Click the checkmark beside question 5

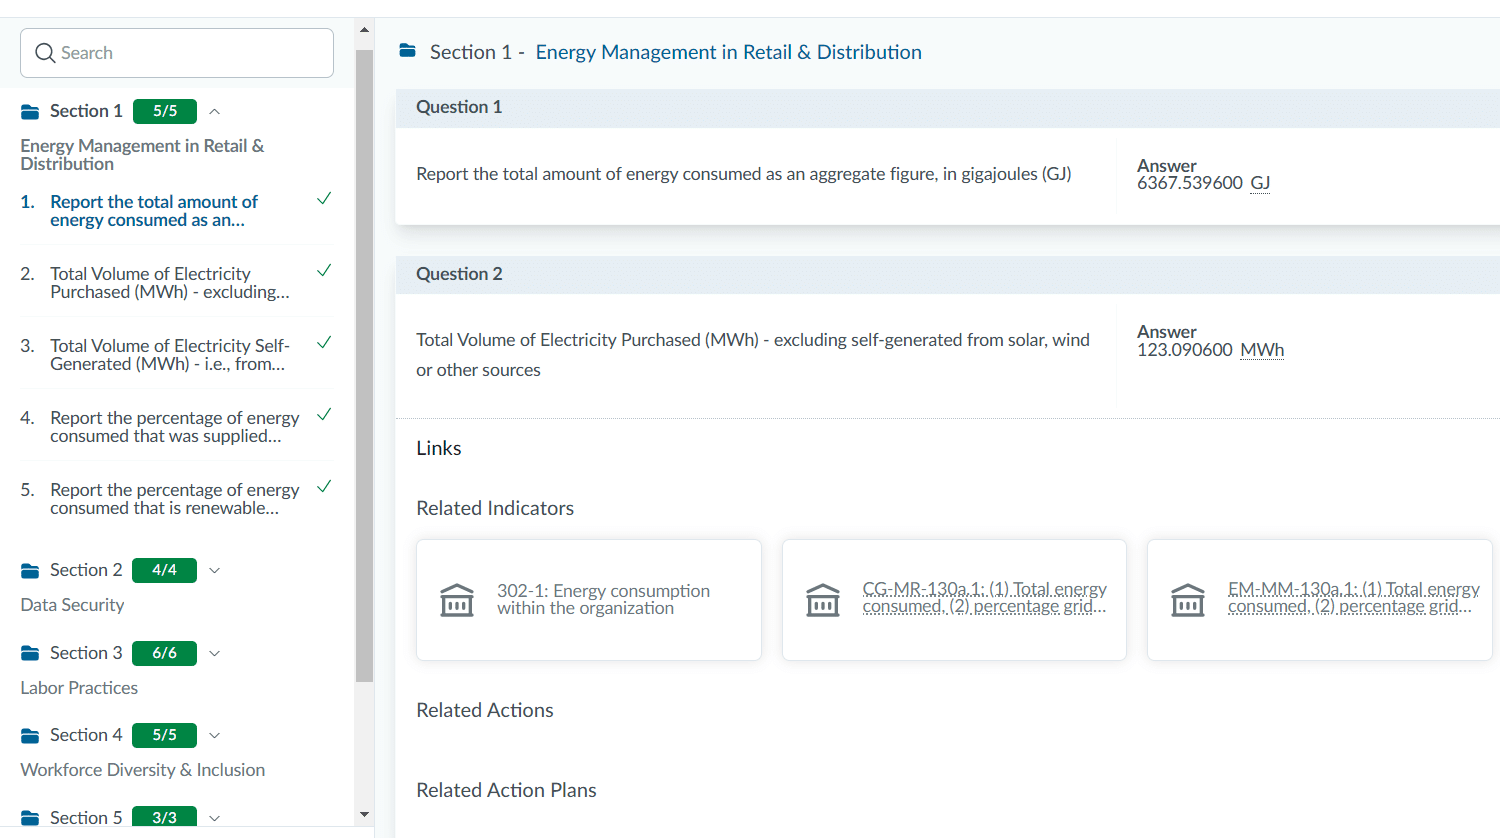[324, 487]
